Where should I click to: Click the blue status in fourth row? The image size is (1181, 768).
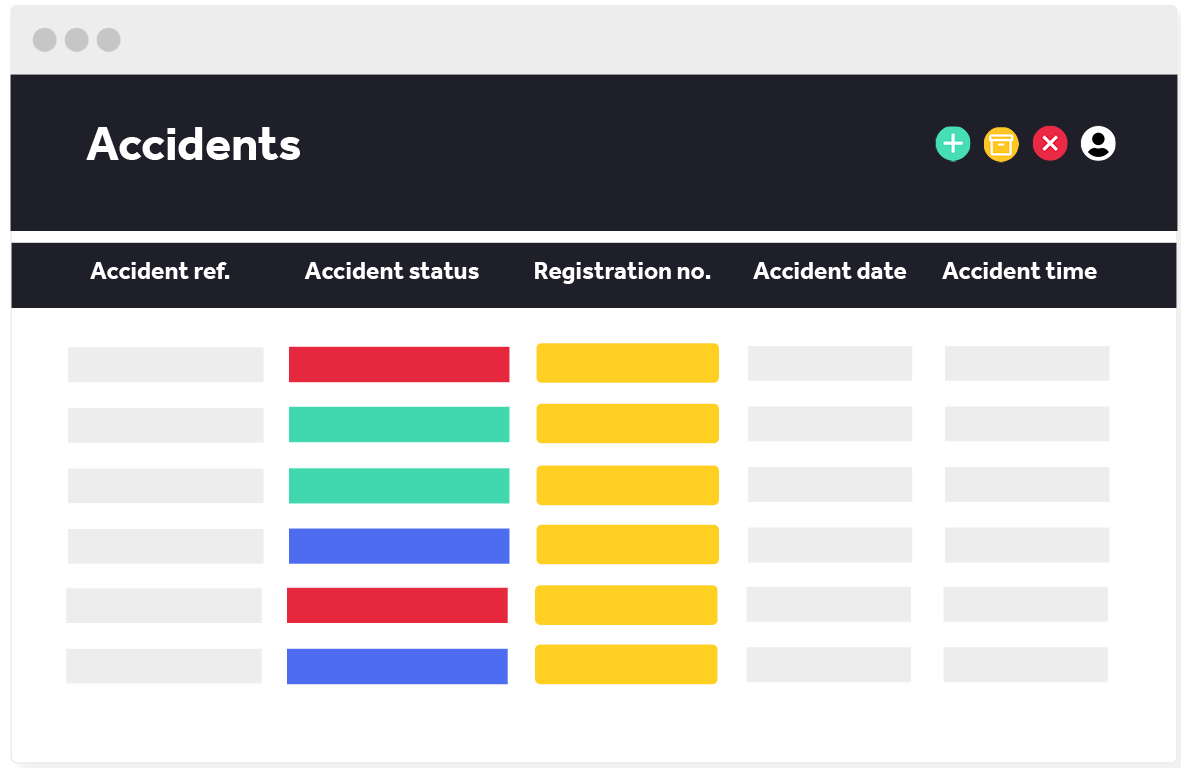tap(399, 546)
